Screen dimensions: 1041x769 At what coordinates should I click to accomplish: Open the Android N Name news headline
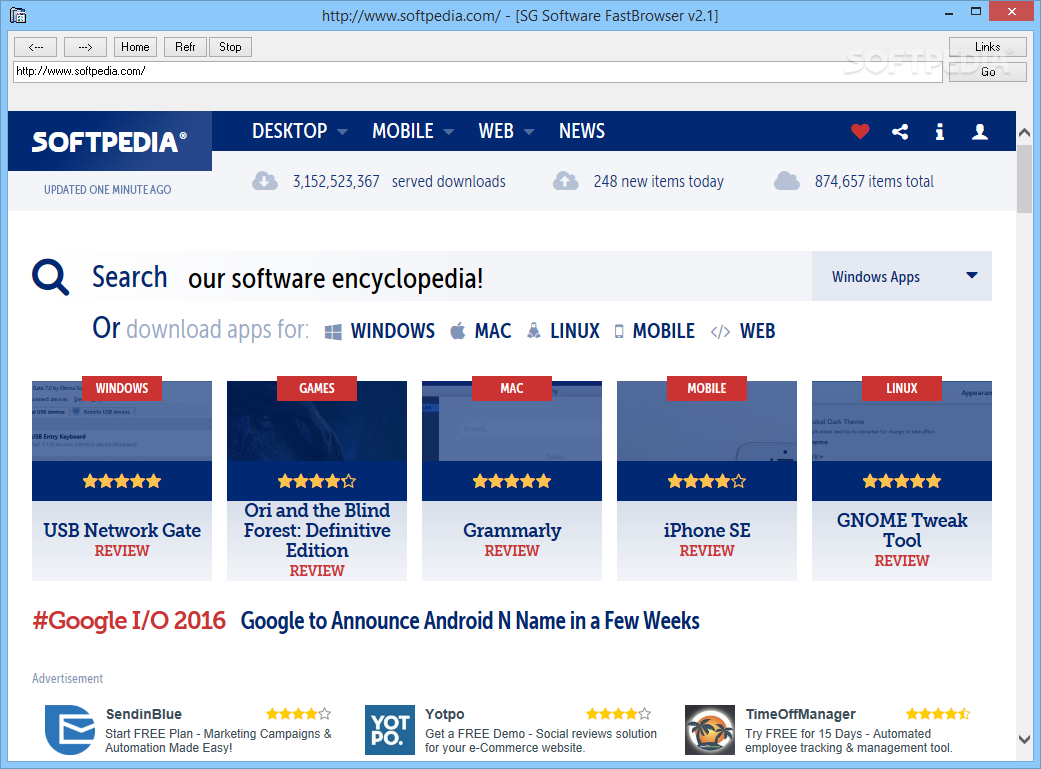(x=470, y=620)
